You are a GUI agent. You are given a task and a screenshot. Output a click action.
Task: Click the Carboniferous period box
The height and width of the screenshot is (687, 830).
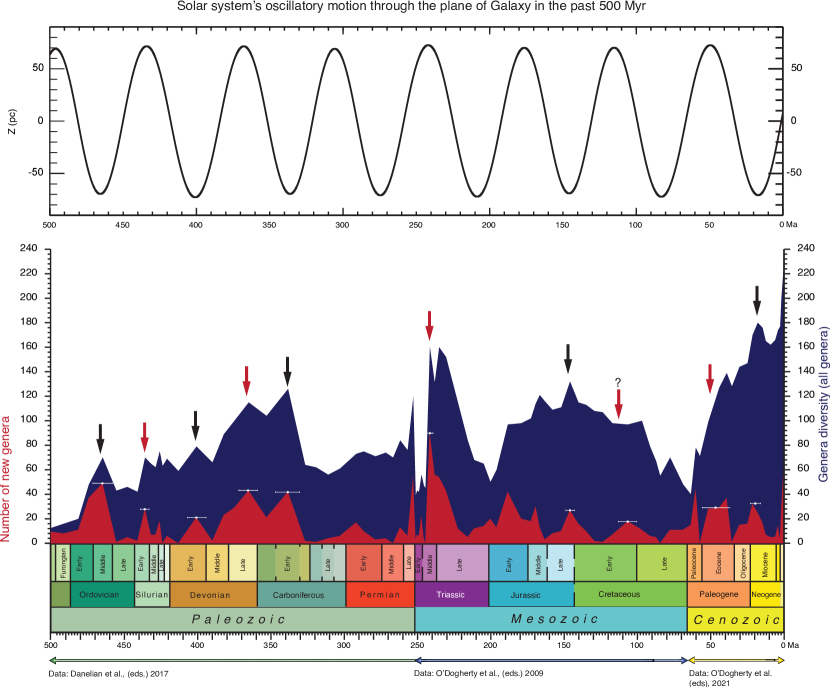pos(301,594)
